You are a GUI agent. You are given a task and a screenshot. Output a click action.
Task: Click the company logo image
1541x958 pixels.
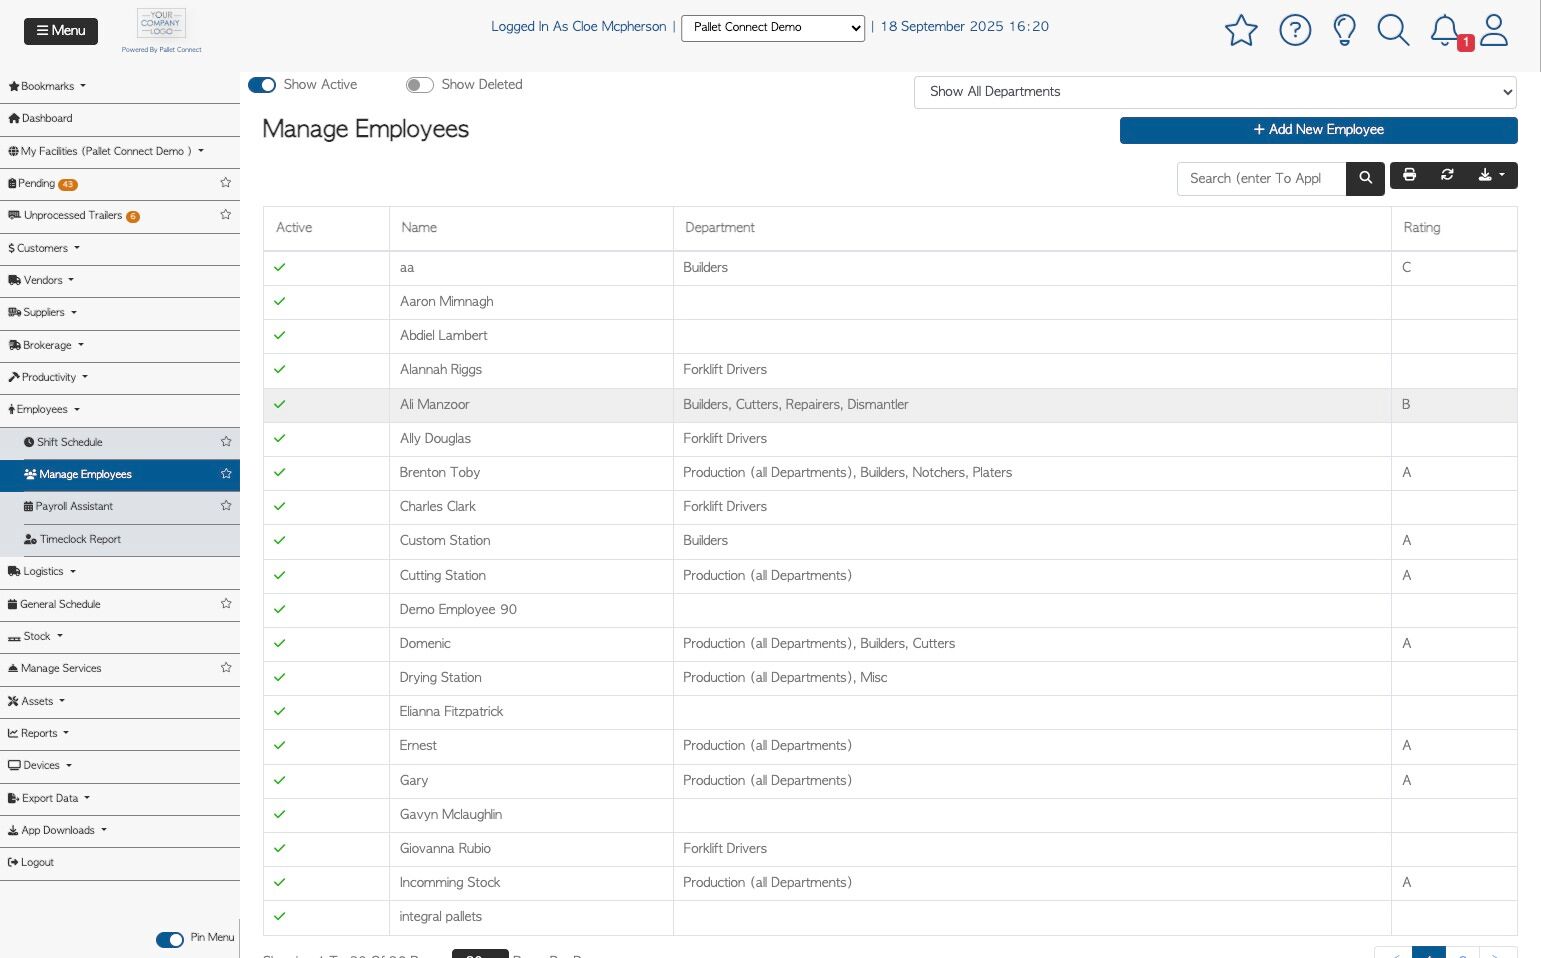pos(161,24)
